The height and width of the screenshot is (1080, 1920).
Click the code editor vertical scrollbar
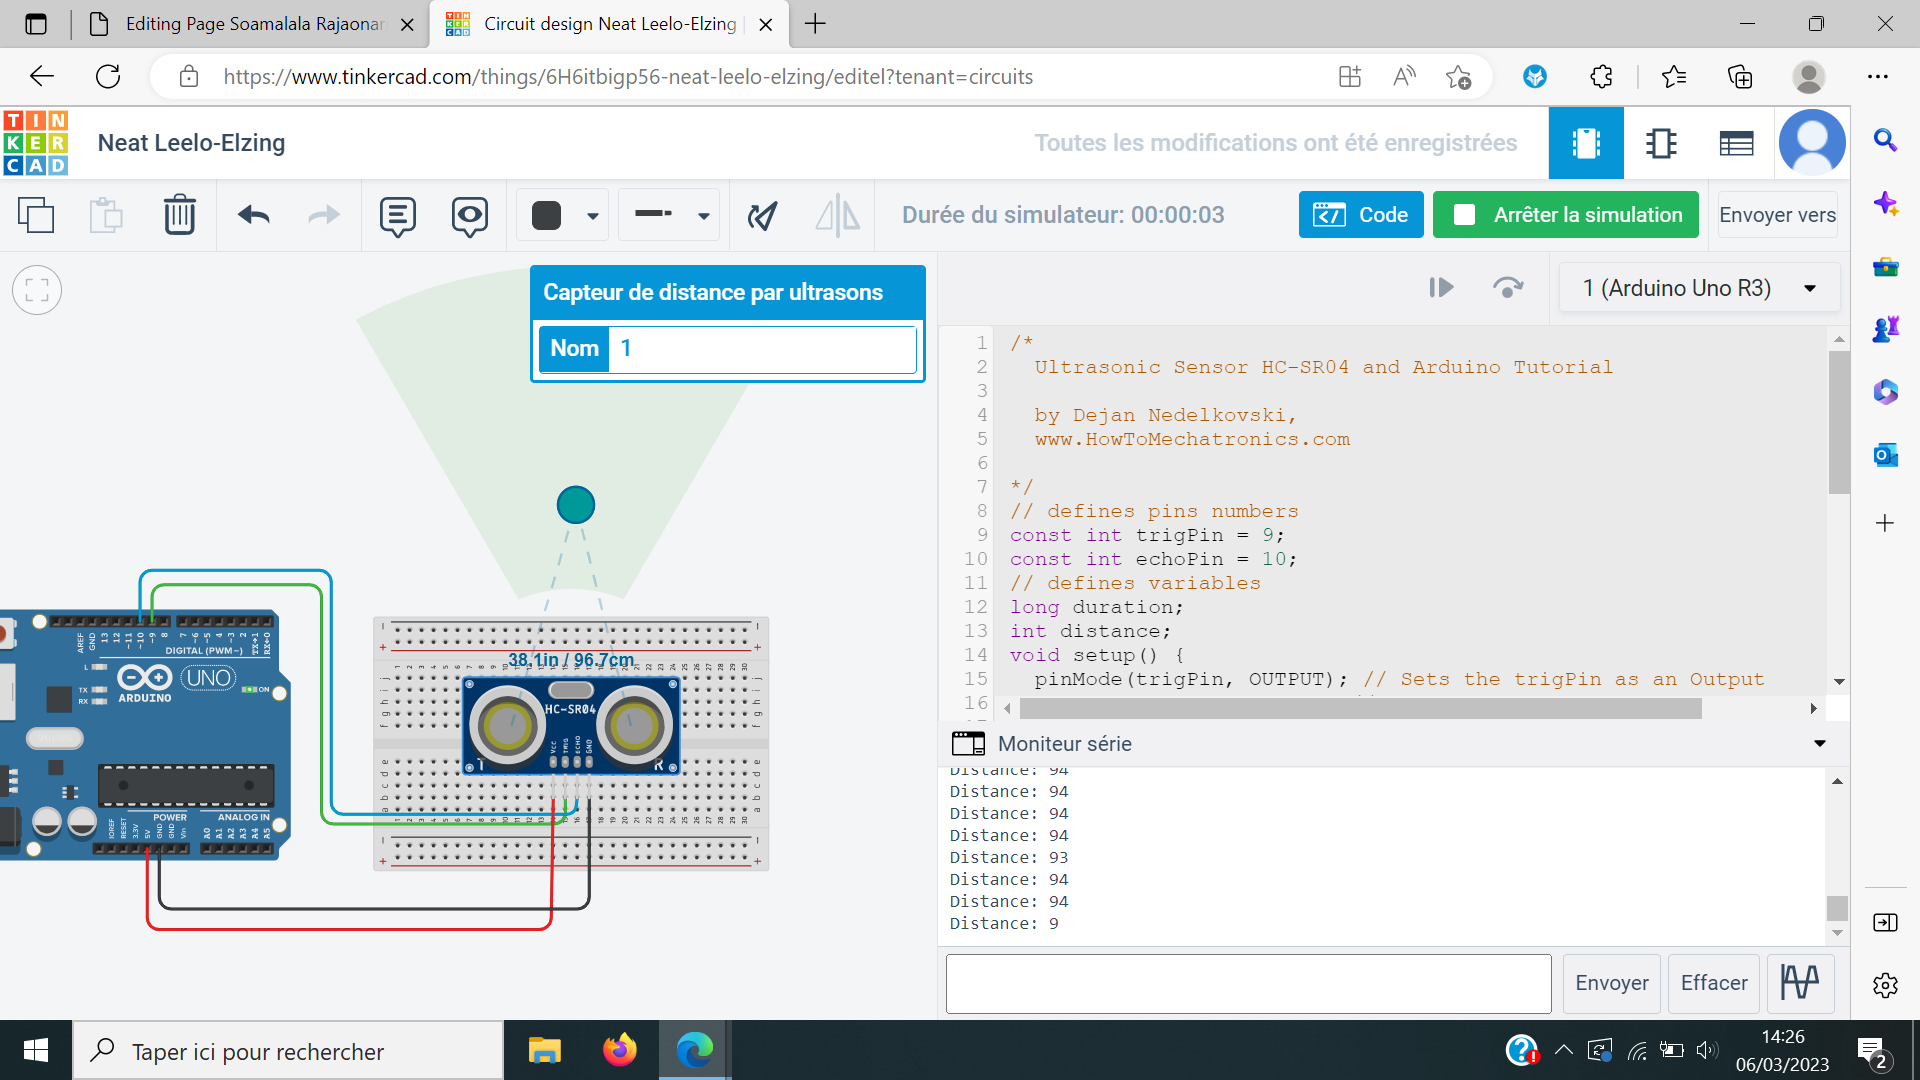pyautogui.click(x=1839, y=422)
